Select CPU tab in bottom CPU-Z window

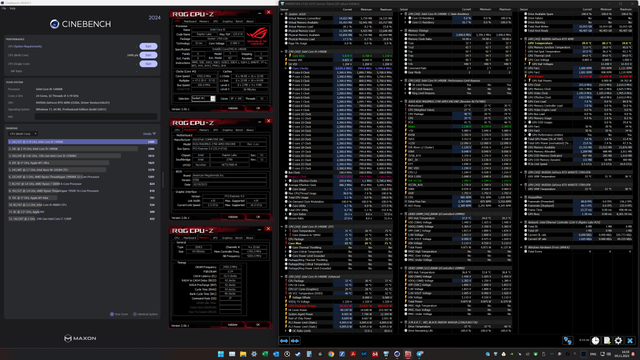[x=177, y=238]
